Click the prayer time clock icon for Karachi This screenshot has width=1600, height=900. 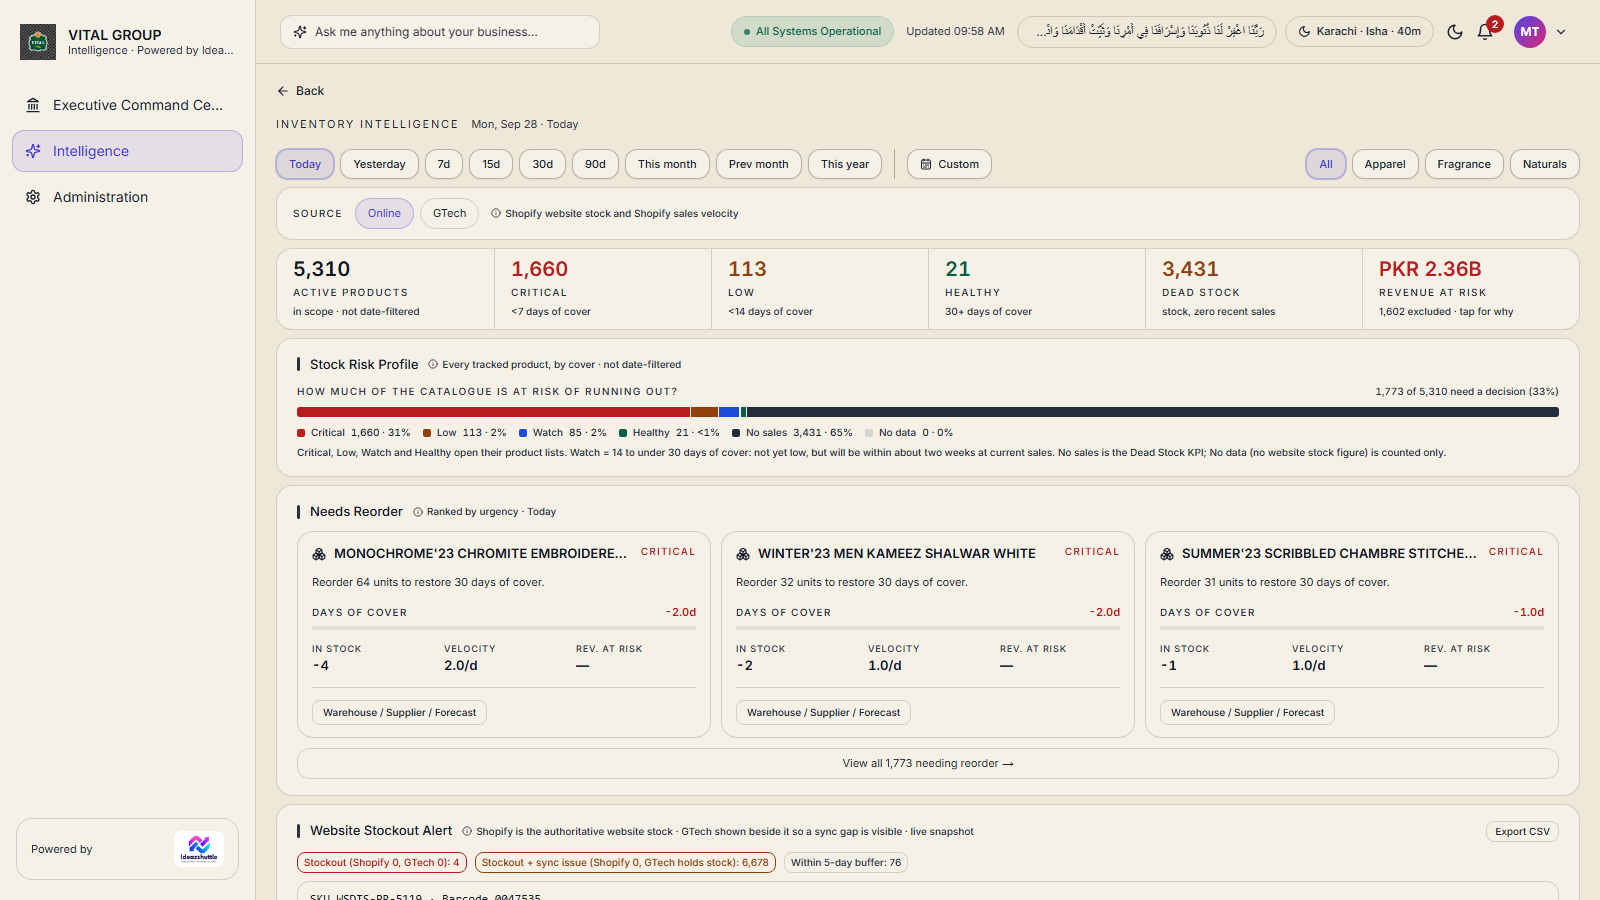point(1304,32)
